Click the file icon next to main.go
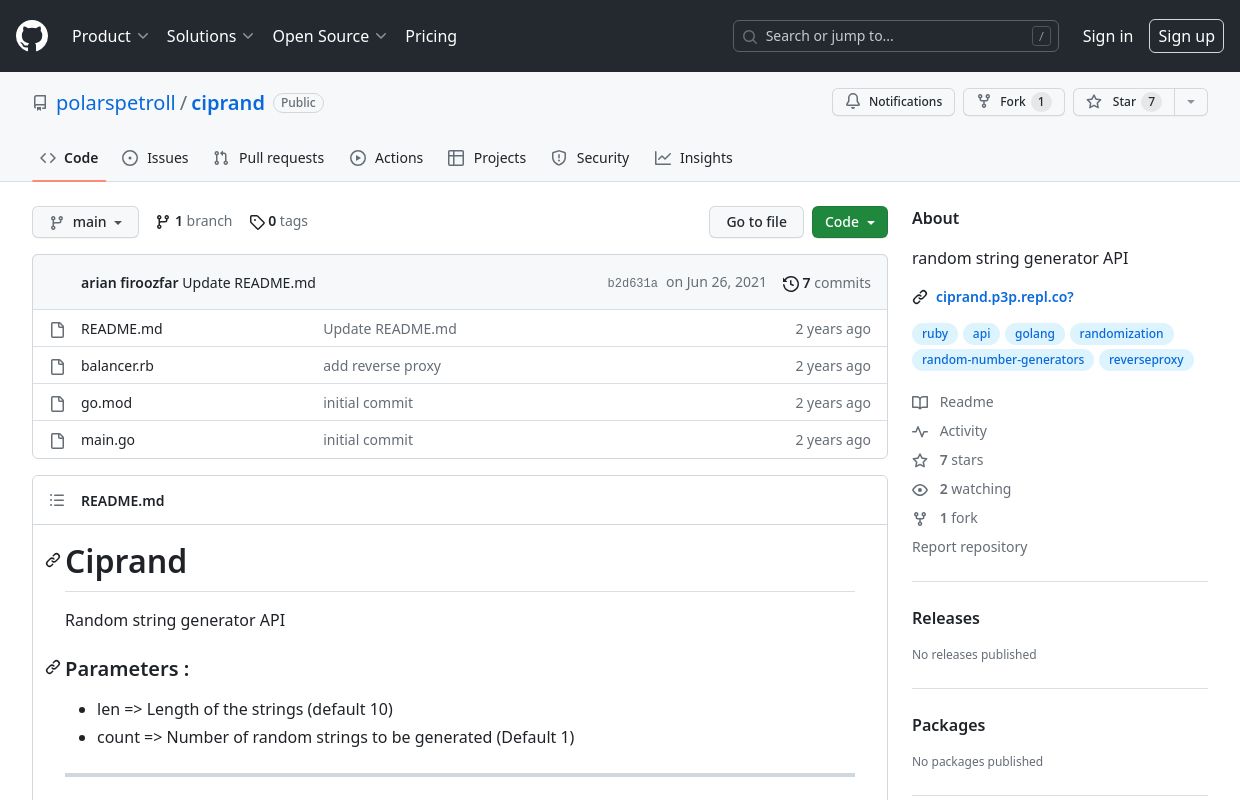1240x800 pixels. [58, 440]
